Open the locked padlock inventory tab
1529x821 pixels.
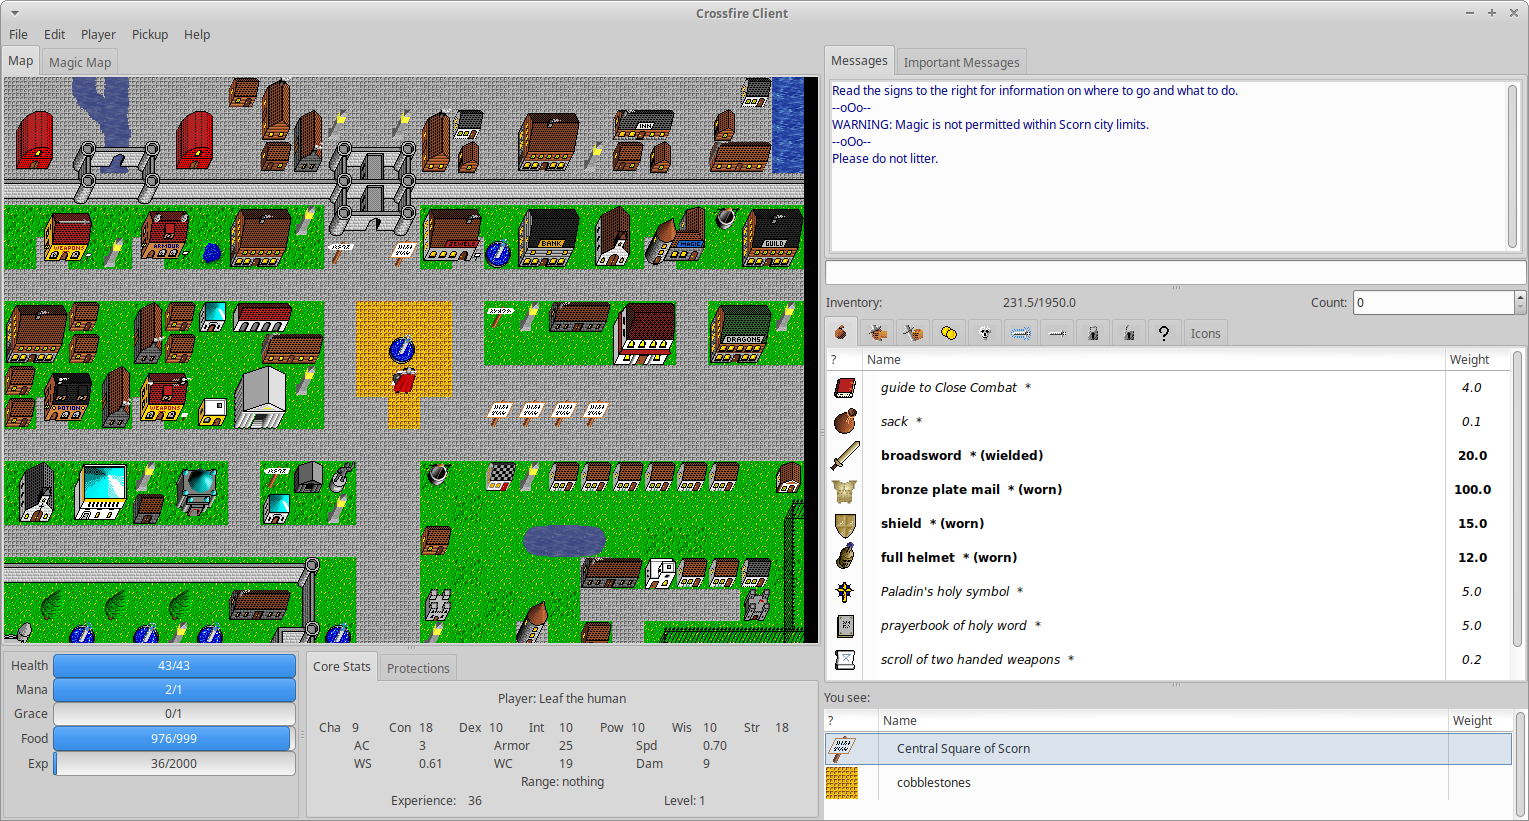tap(1093, 333)
